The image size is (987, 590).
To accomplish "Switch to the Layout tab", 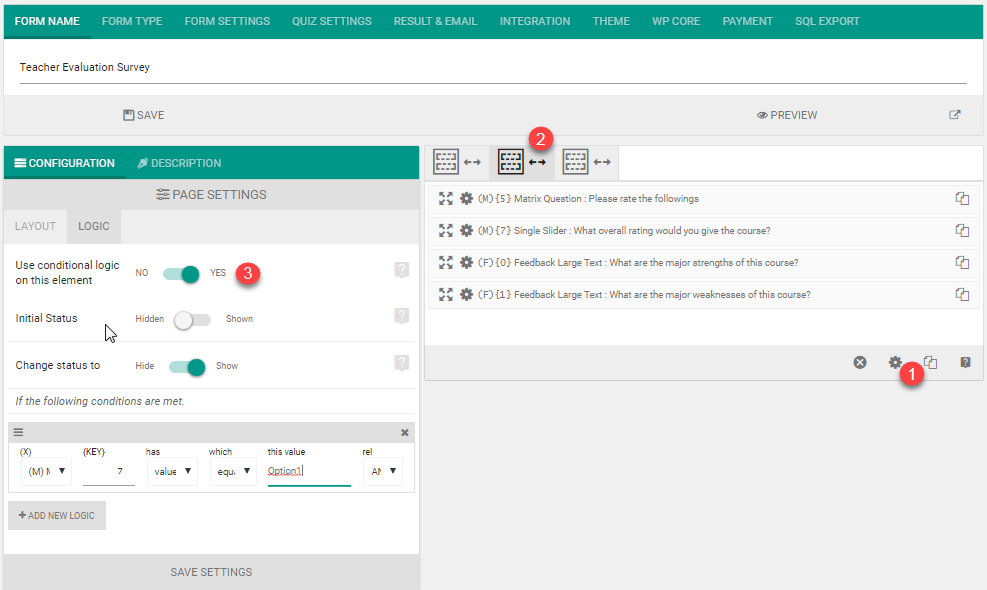I will click(x=35, y=227).
